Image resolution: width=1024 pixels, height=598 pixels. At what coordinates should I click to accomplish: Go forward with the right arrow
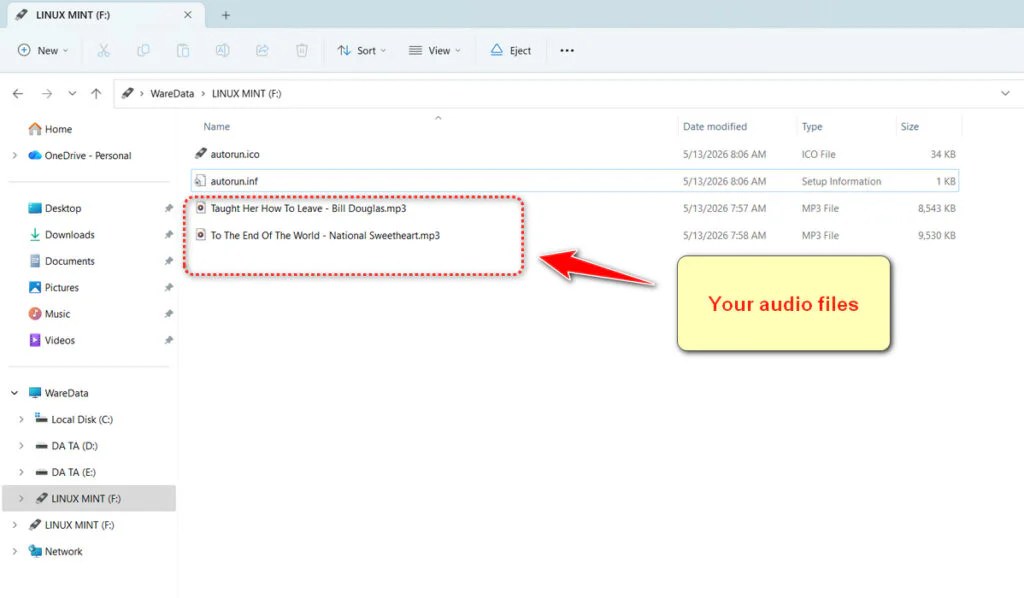point(46,93)
